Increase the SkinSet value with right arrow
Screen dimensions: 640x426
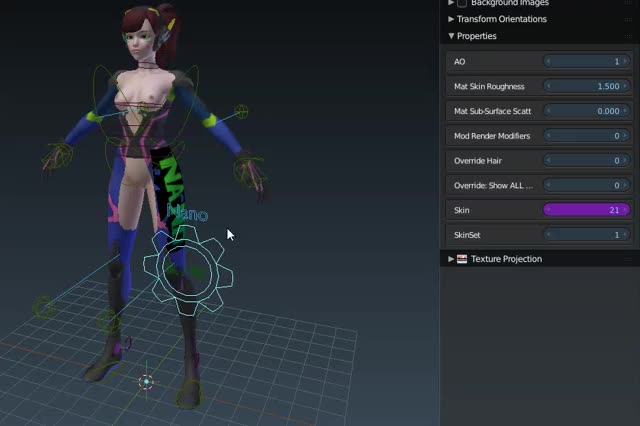[625, 235]
